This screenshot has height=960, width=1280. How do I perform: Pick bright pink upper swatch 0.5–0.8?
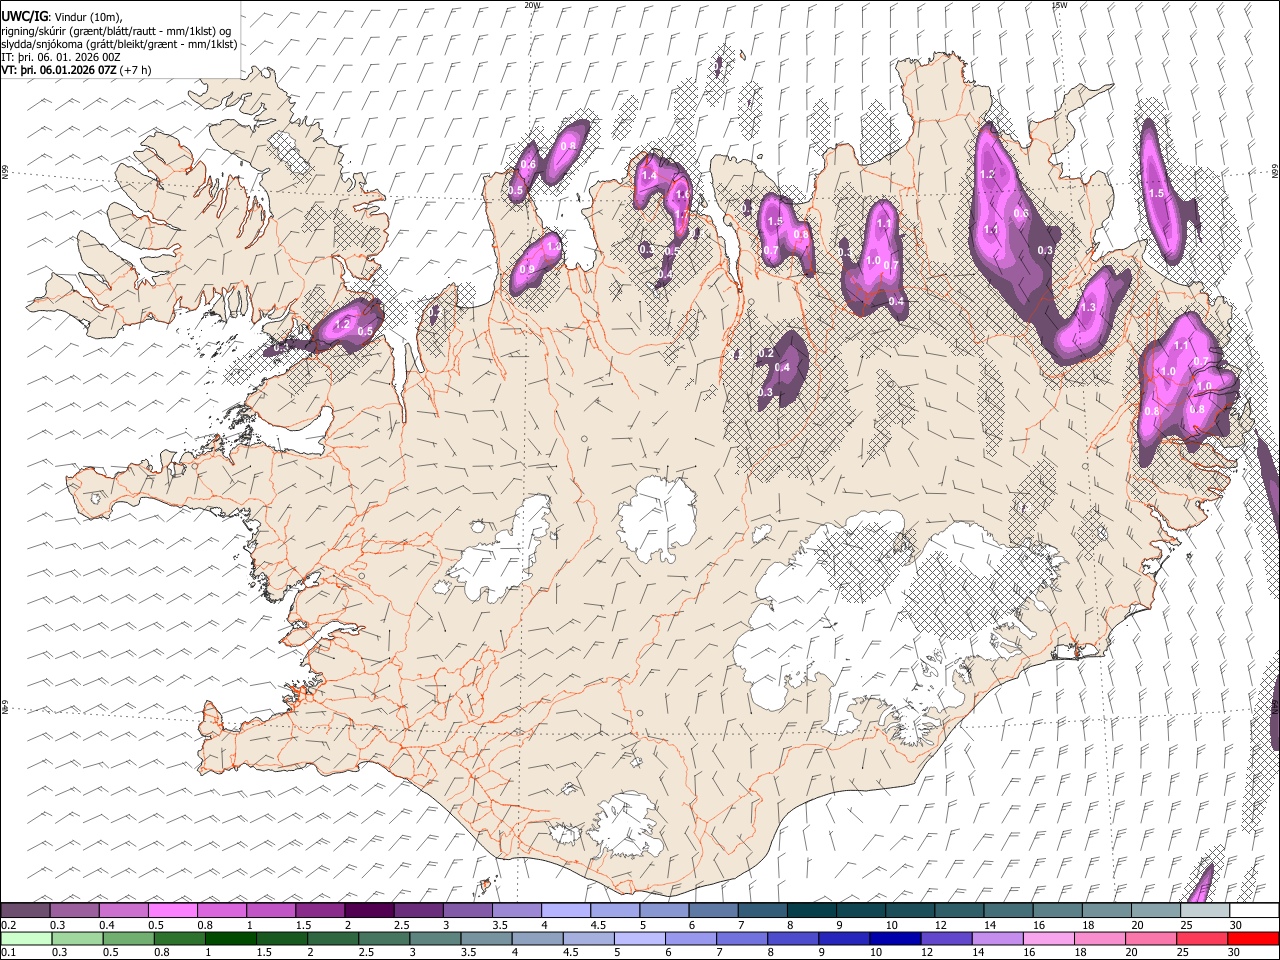coord(172,910)
